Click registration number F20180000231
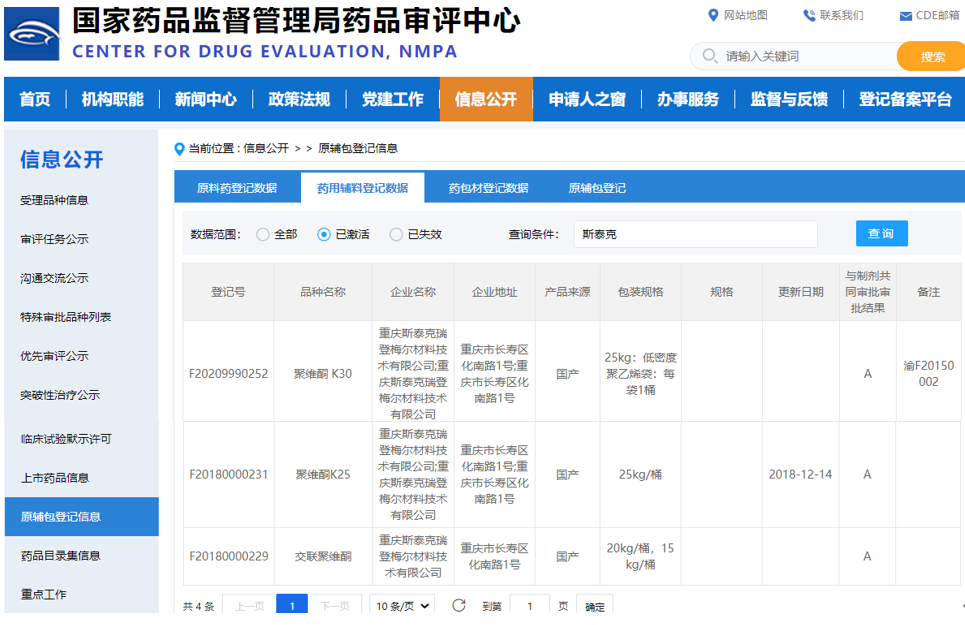The image size is (965, 625). tap(228, 474)
